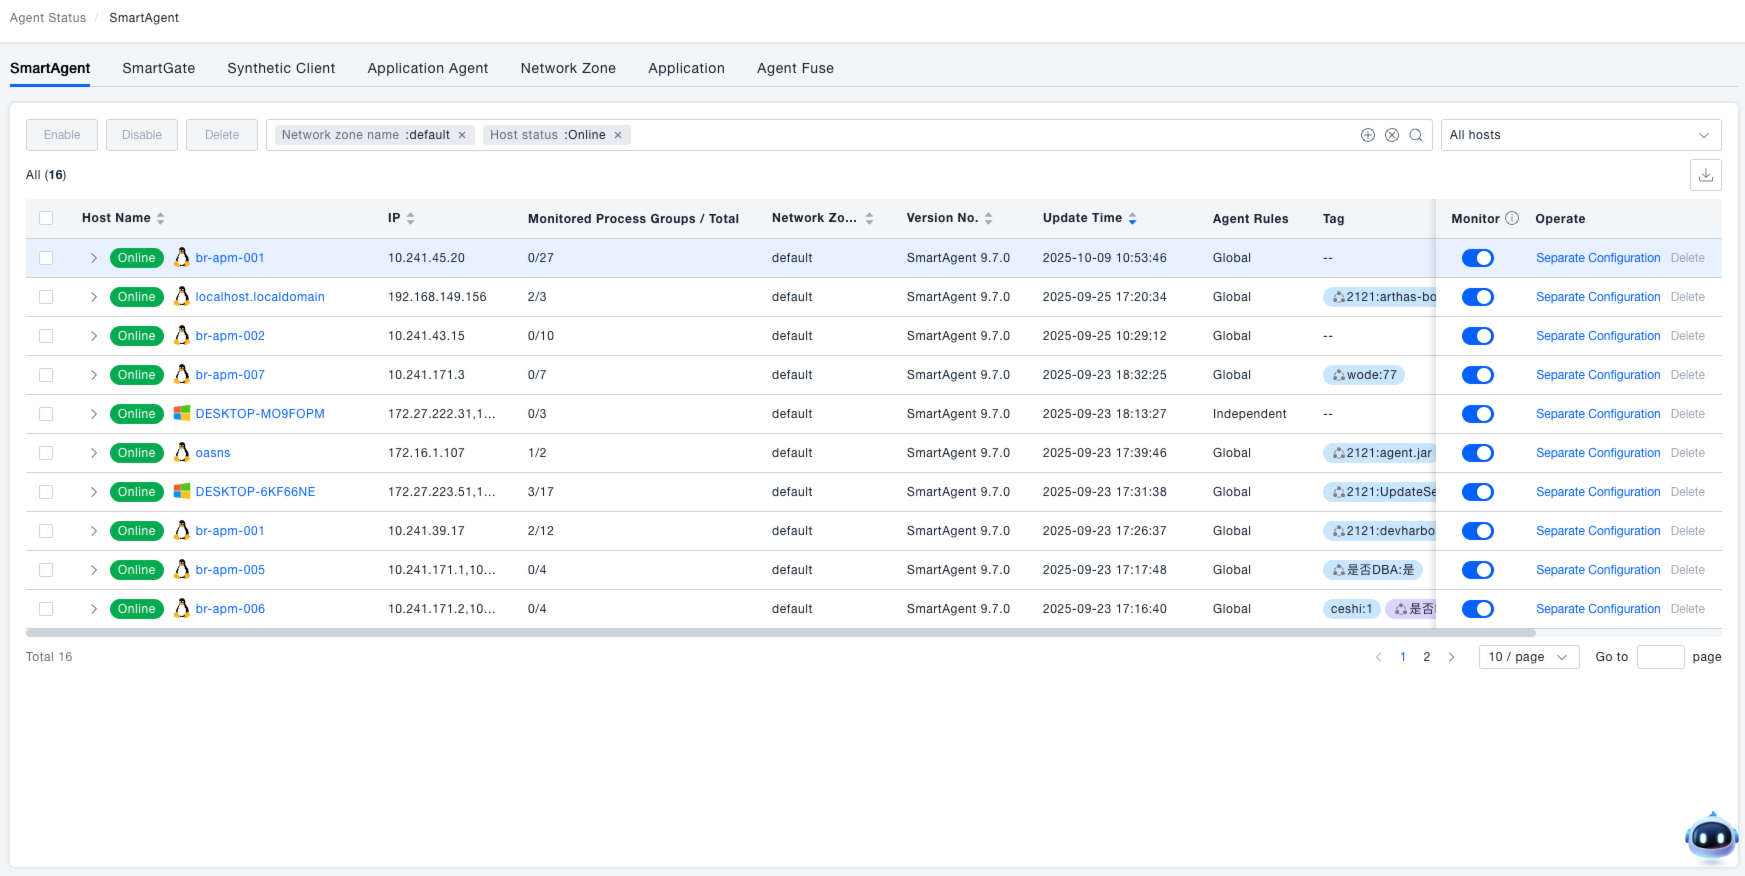Click the add filter plus icon
Viewport: 1745px width, 876px height.
tap(1367, 135)
